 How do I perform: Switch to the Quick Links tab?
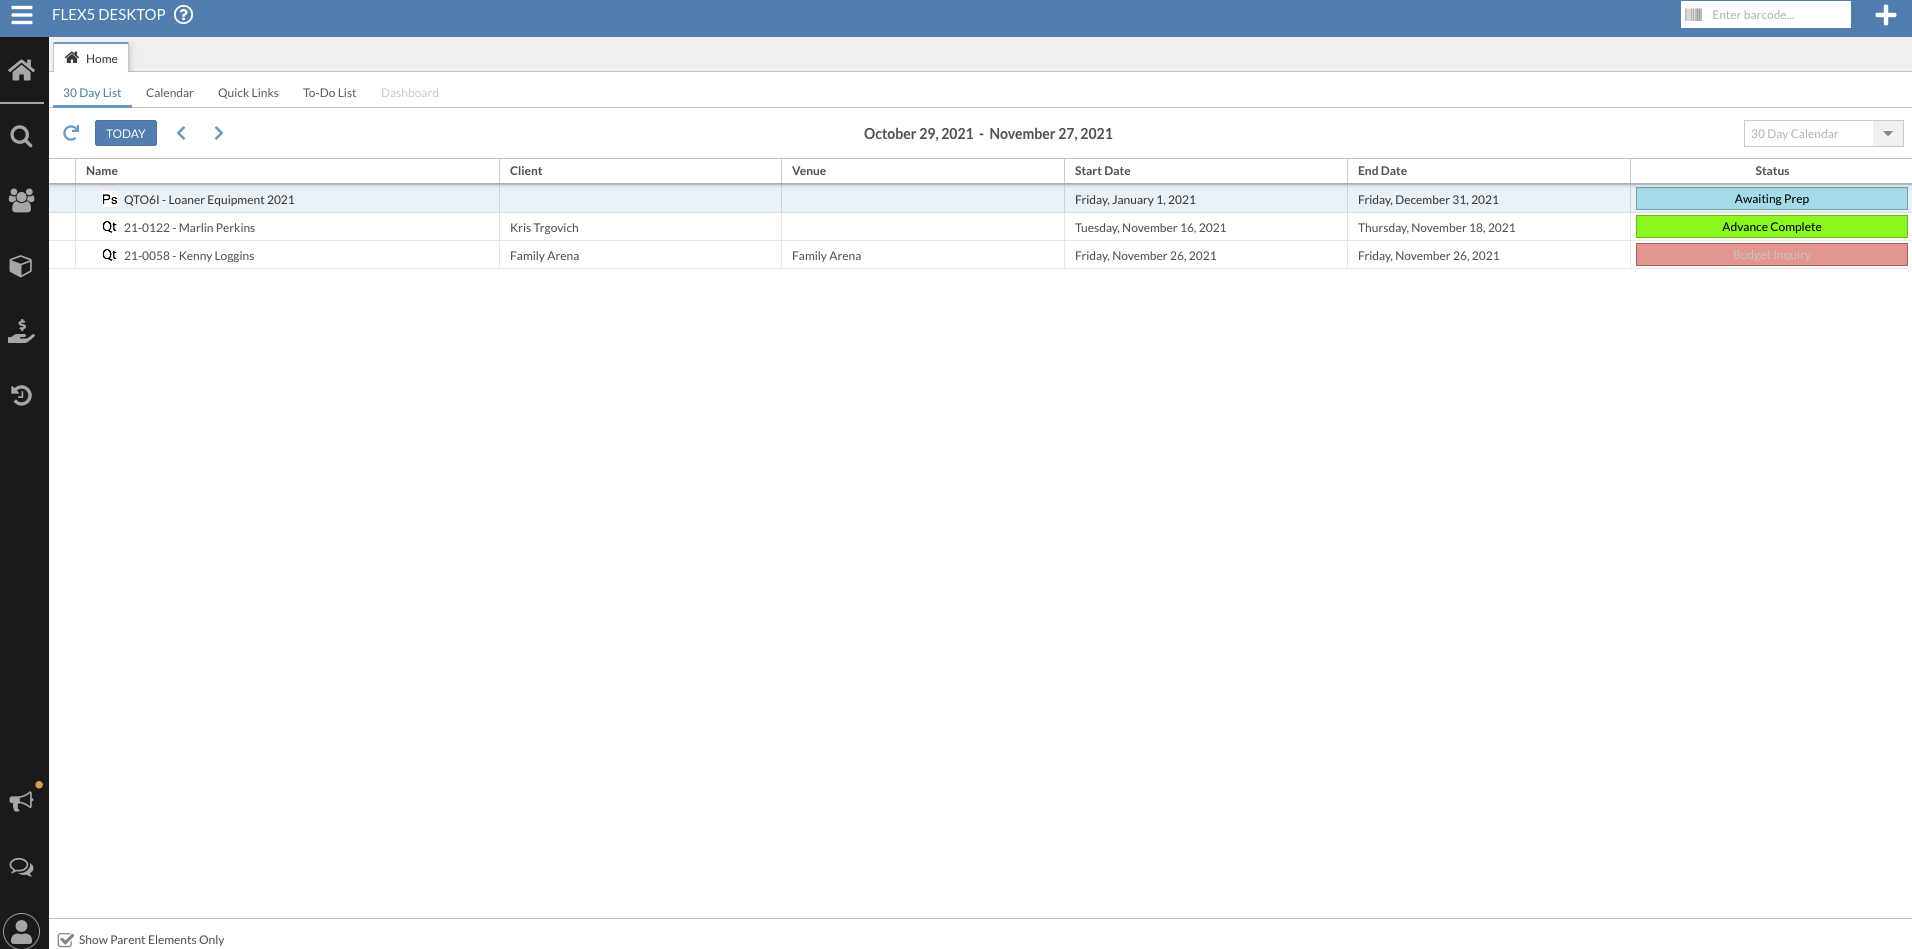tap(248, 93)
